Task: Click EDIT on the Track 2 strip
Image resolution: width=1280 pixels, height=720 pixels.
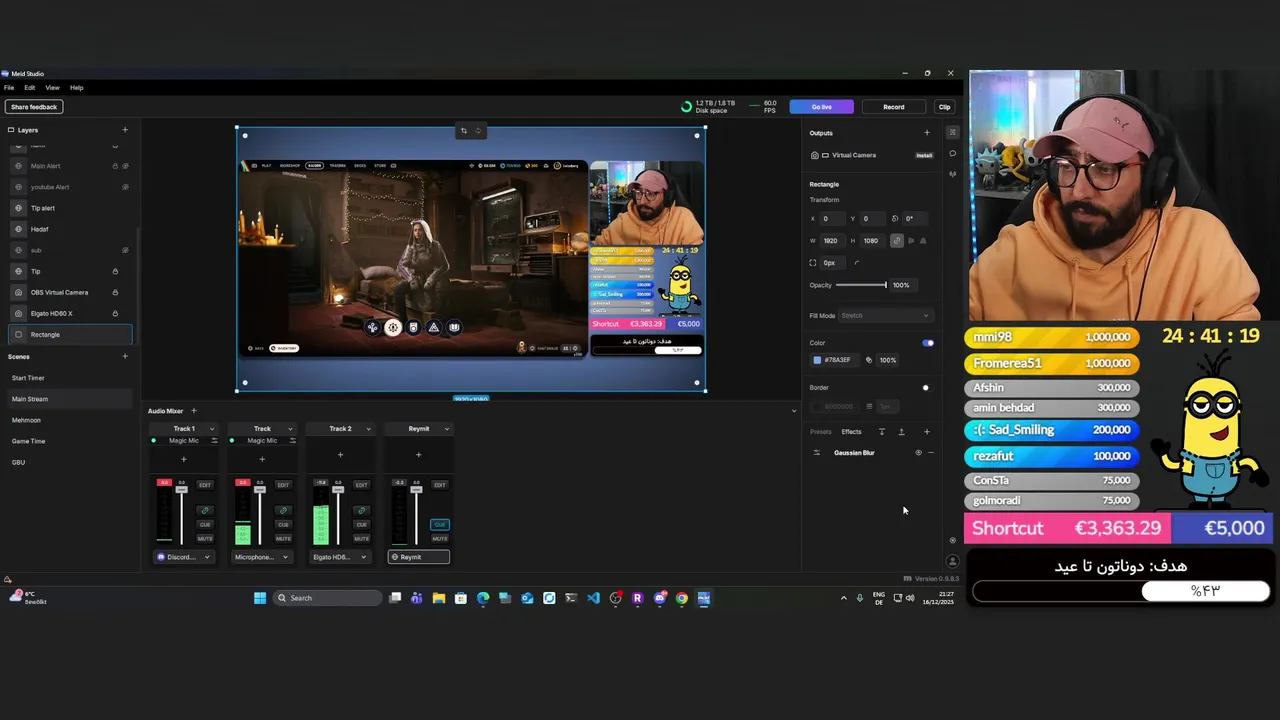Action: pos(361,485)
